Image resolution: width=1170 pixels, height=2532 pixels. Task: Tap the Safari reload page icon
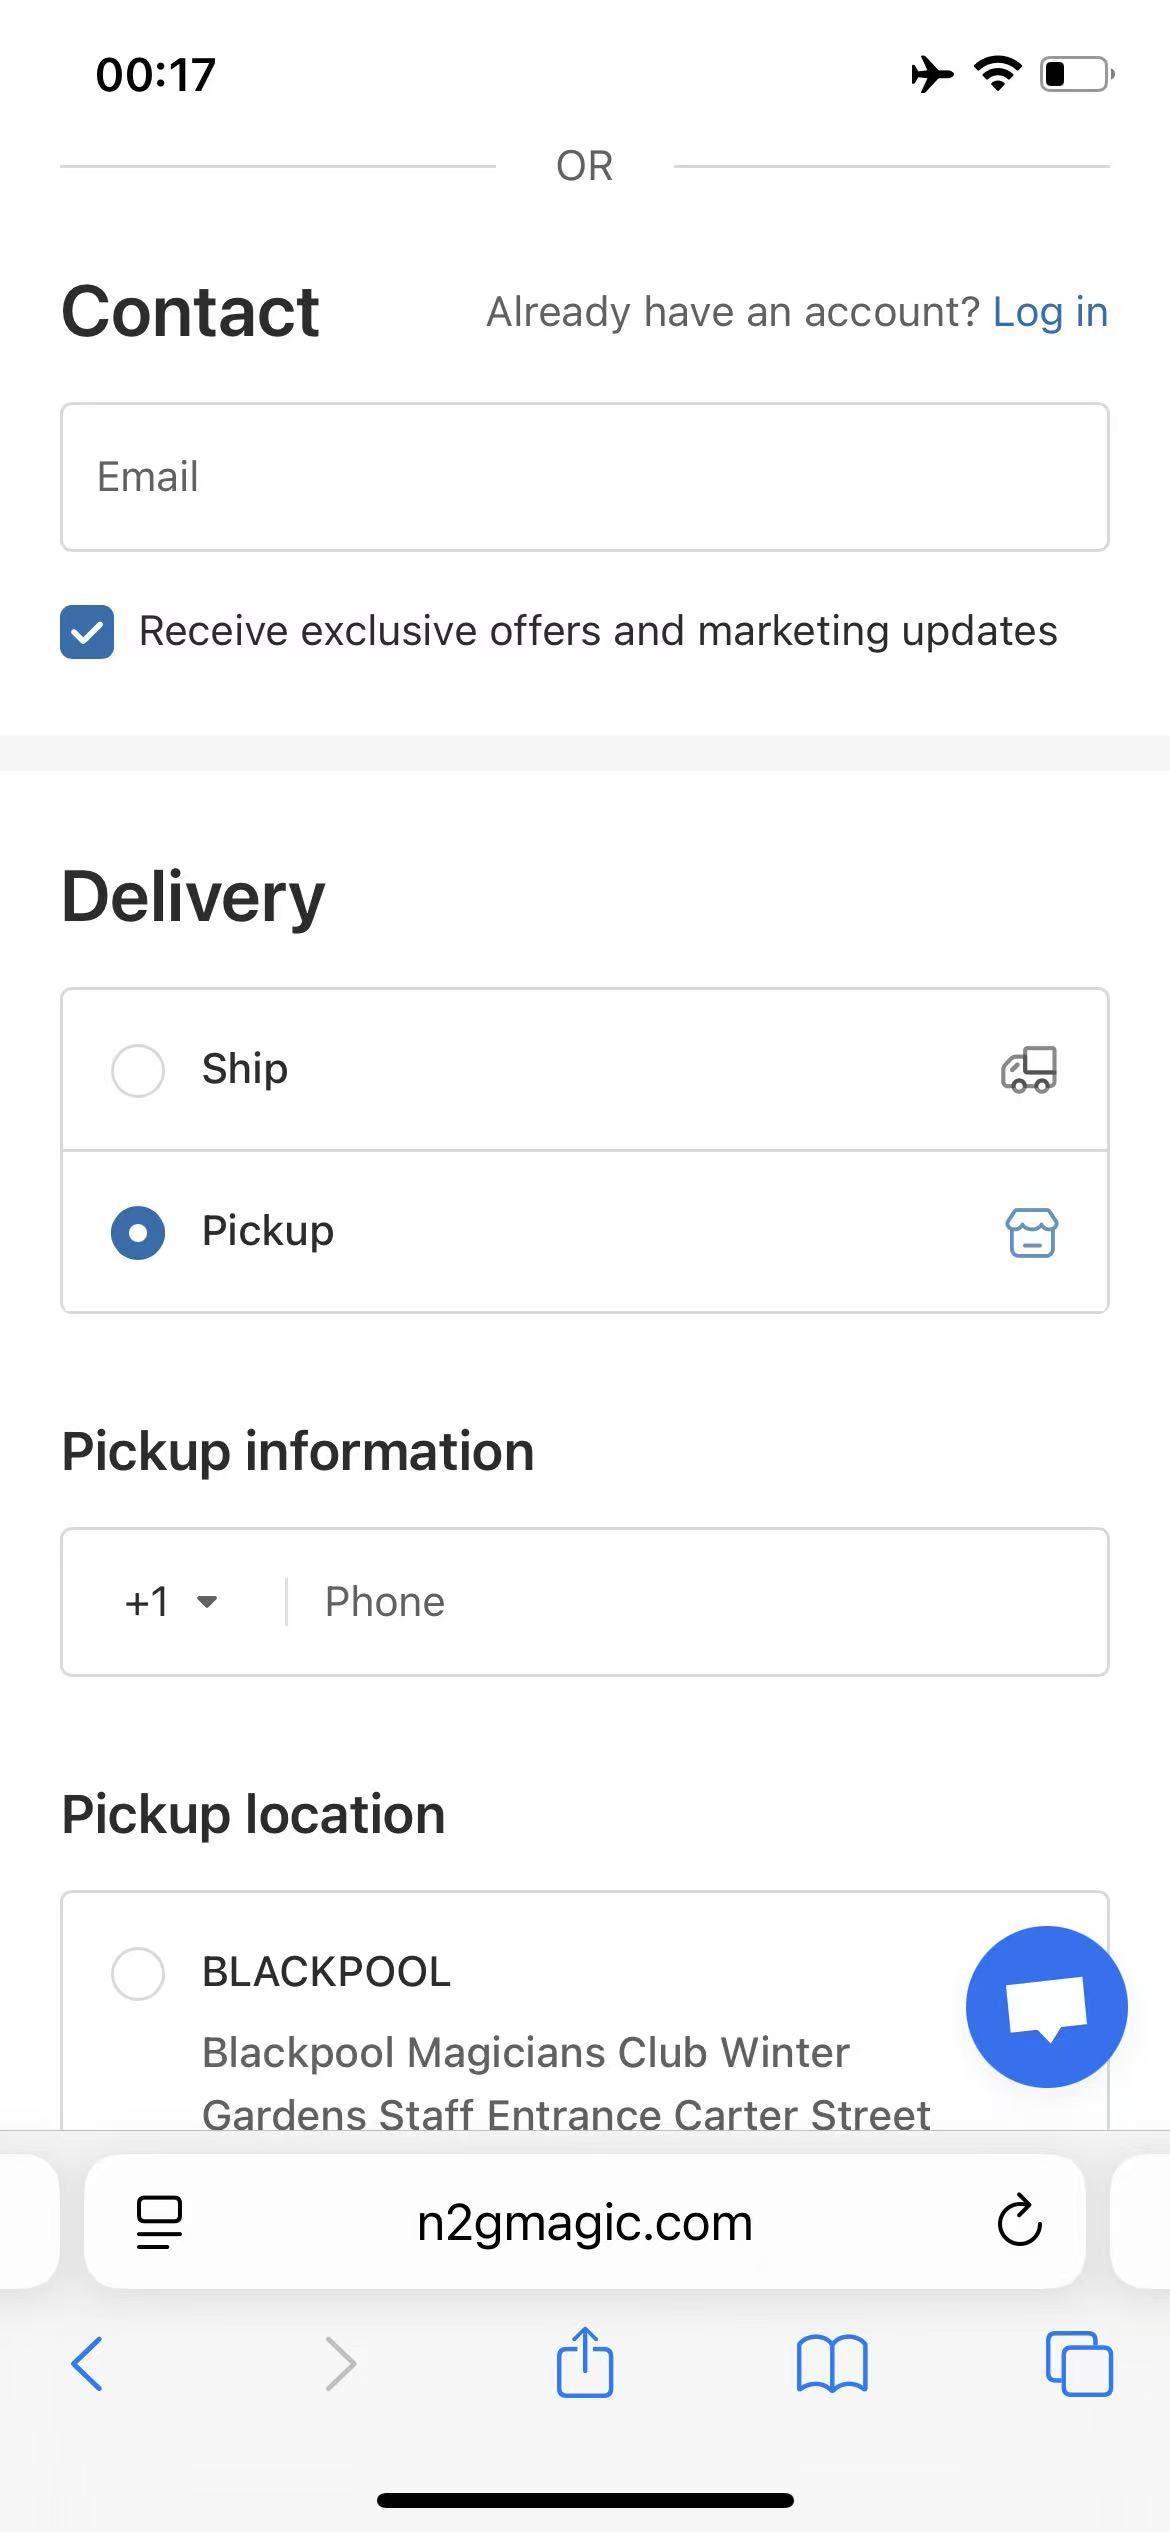(1019, 2221)
